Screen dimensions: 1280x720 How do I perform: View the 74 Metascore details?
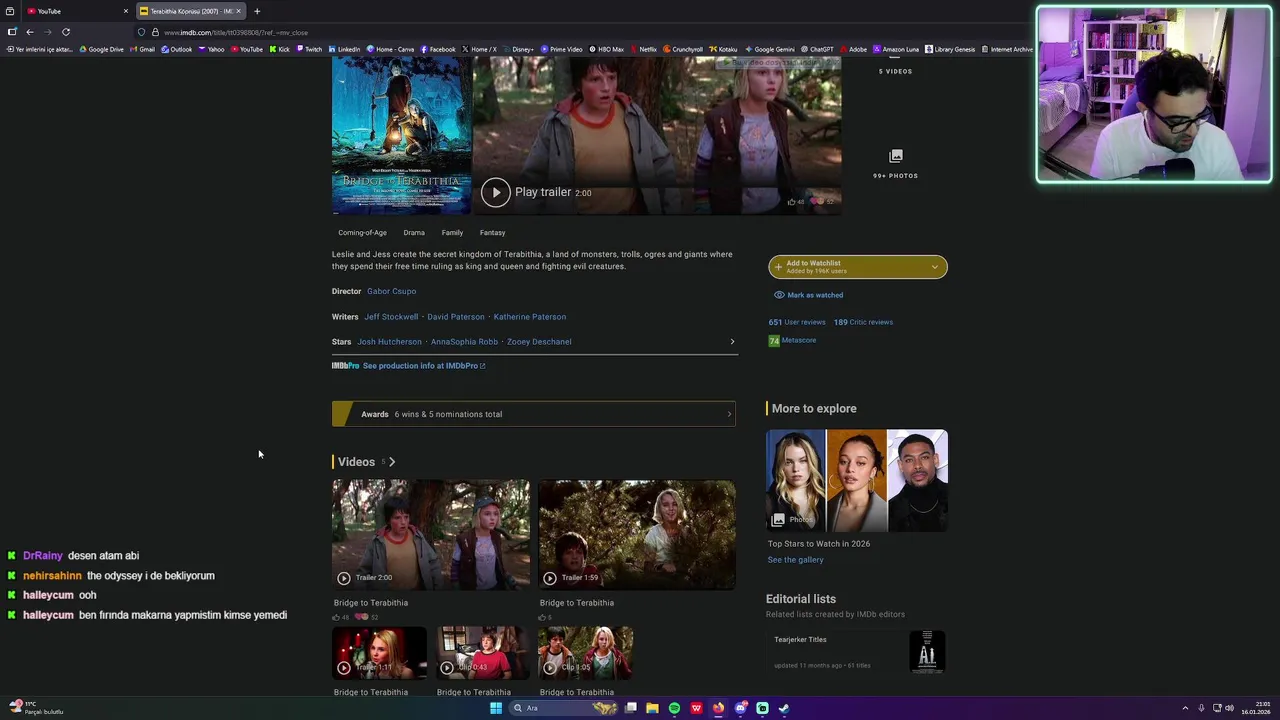(792, 341)
